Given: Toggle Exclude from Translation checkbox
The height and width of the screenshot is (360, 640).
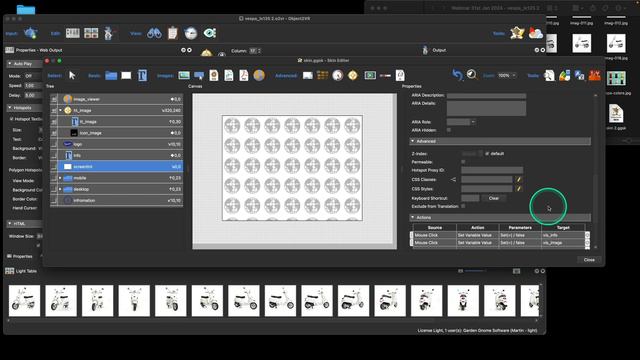Looking at the screenshot, I should tap(463, 206).
